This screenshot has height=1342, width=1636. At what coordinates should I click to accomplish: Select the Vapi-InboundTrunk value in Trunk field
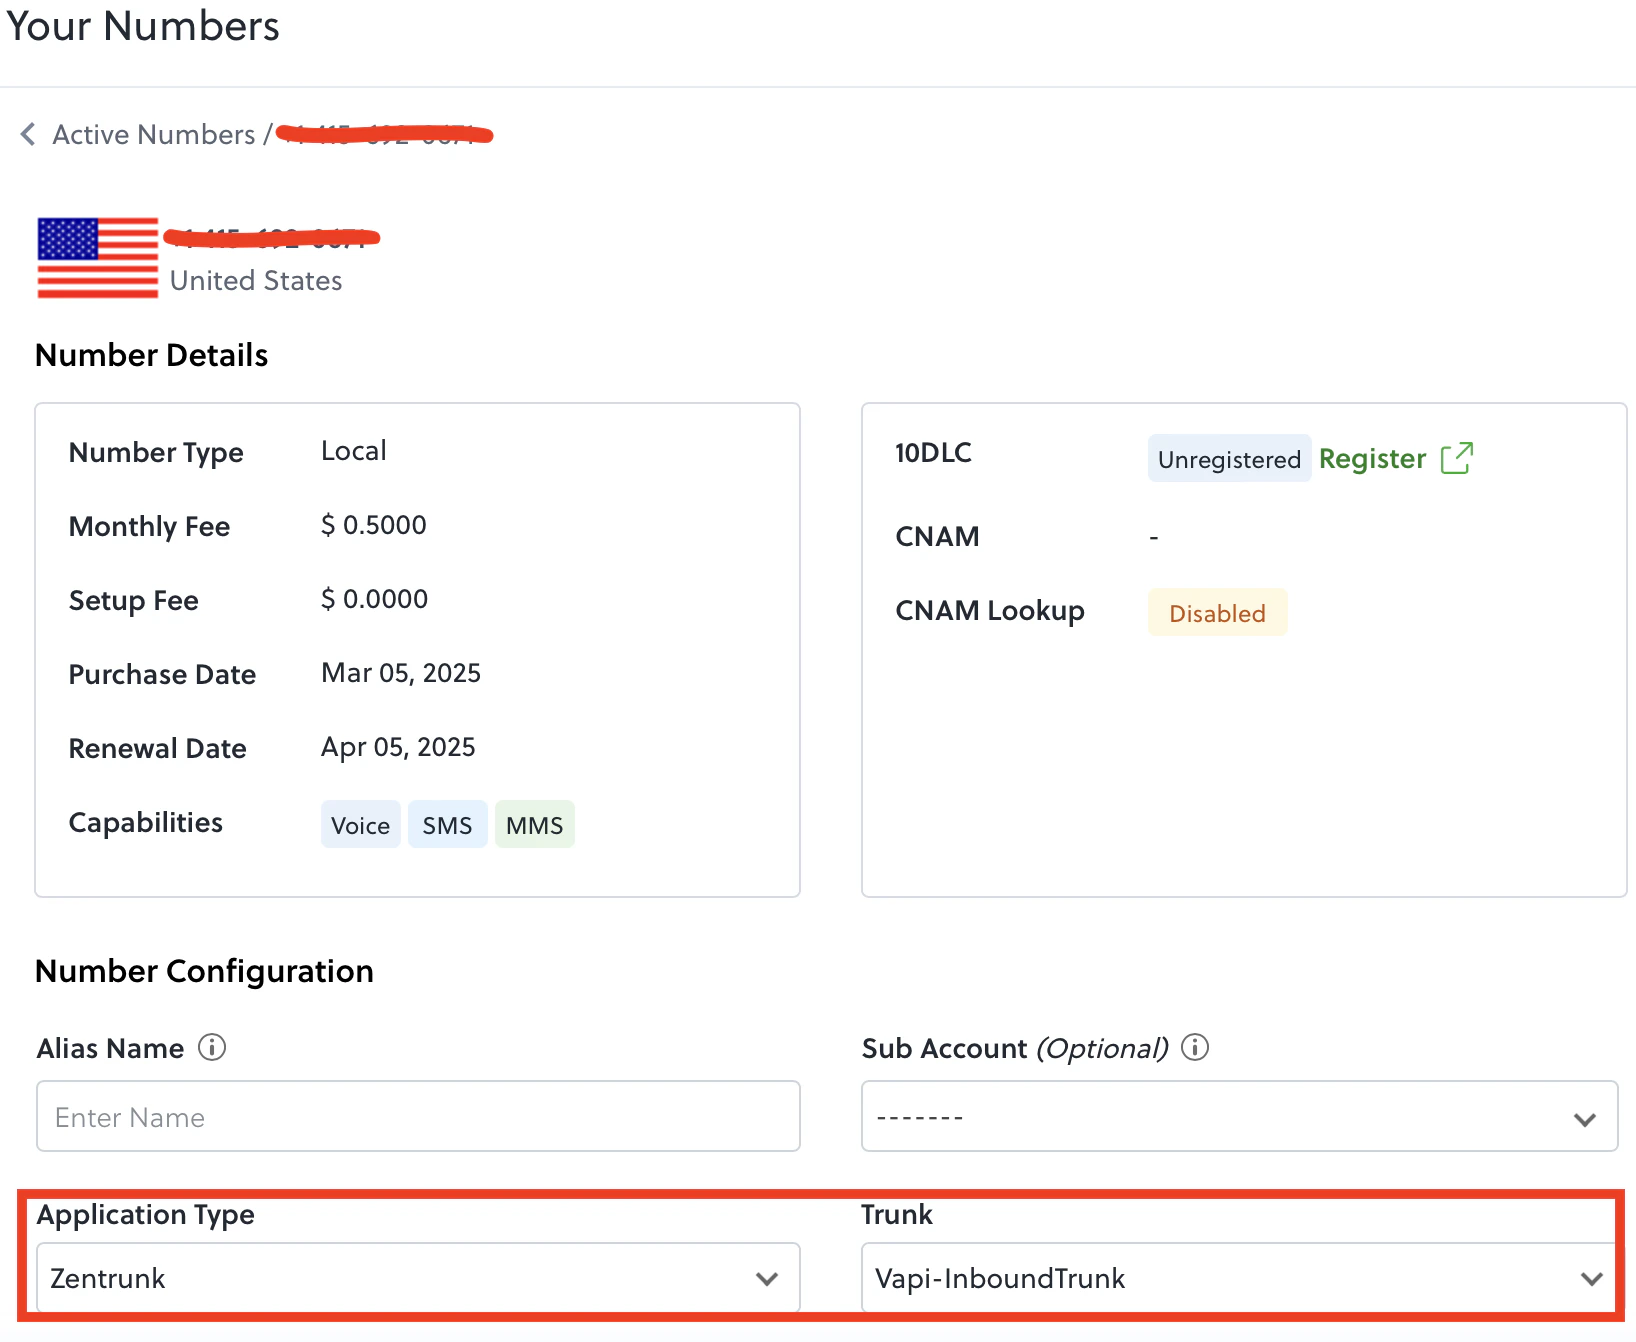tap(999, 1277)
